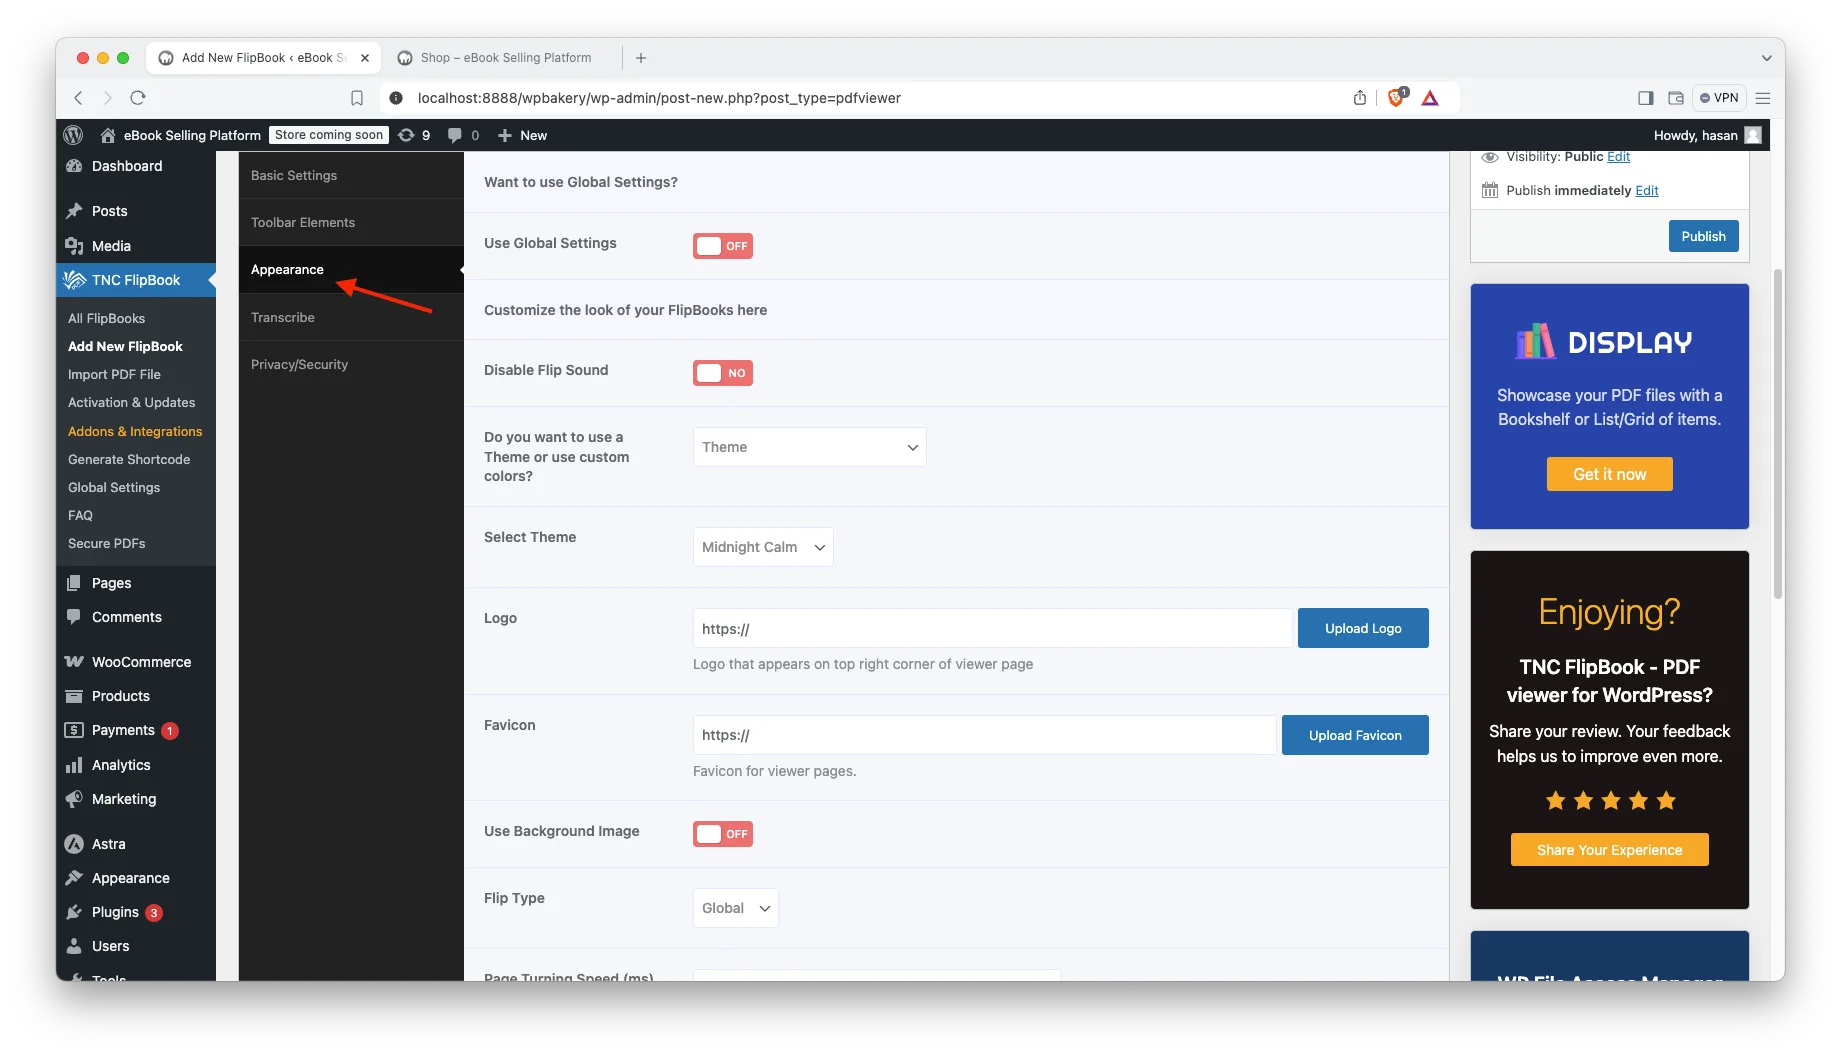The height and width of the screenshot is (1055, 1841).
Task: Open the Flip Type Global dropdown
Action: [735, 908]
